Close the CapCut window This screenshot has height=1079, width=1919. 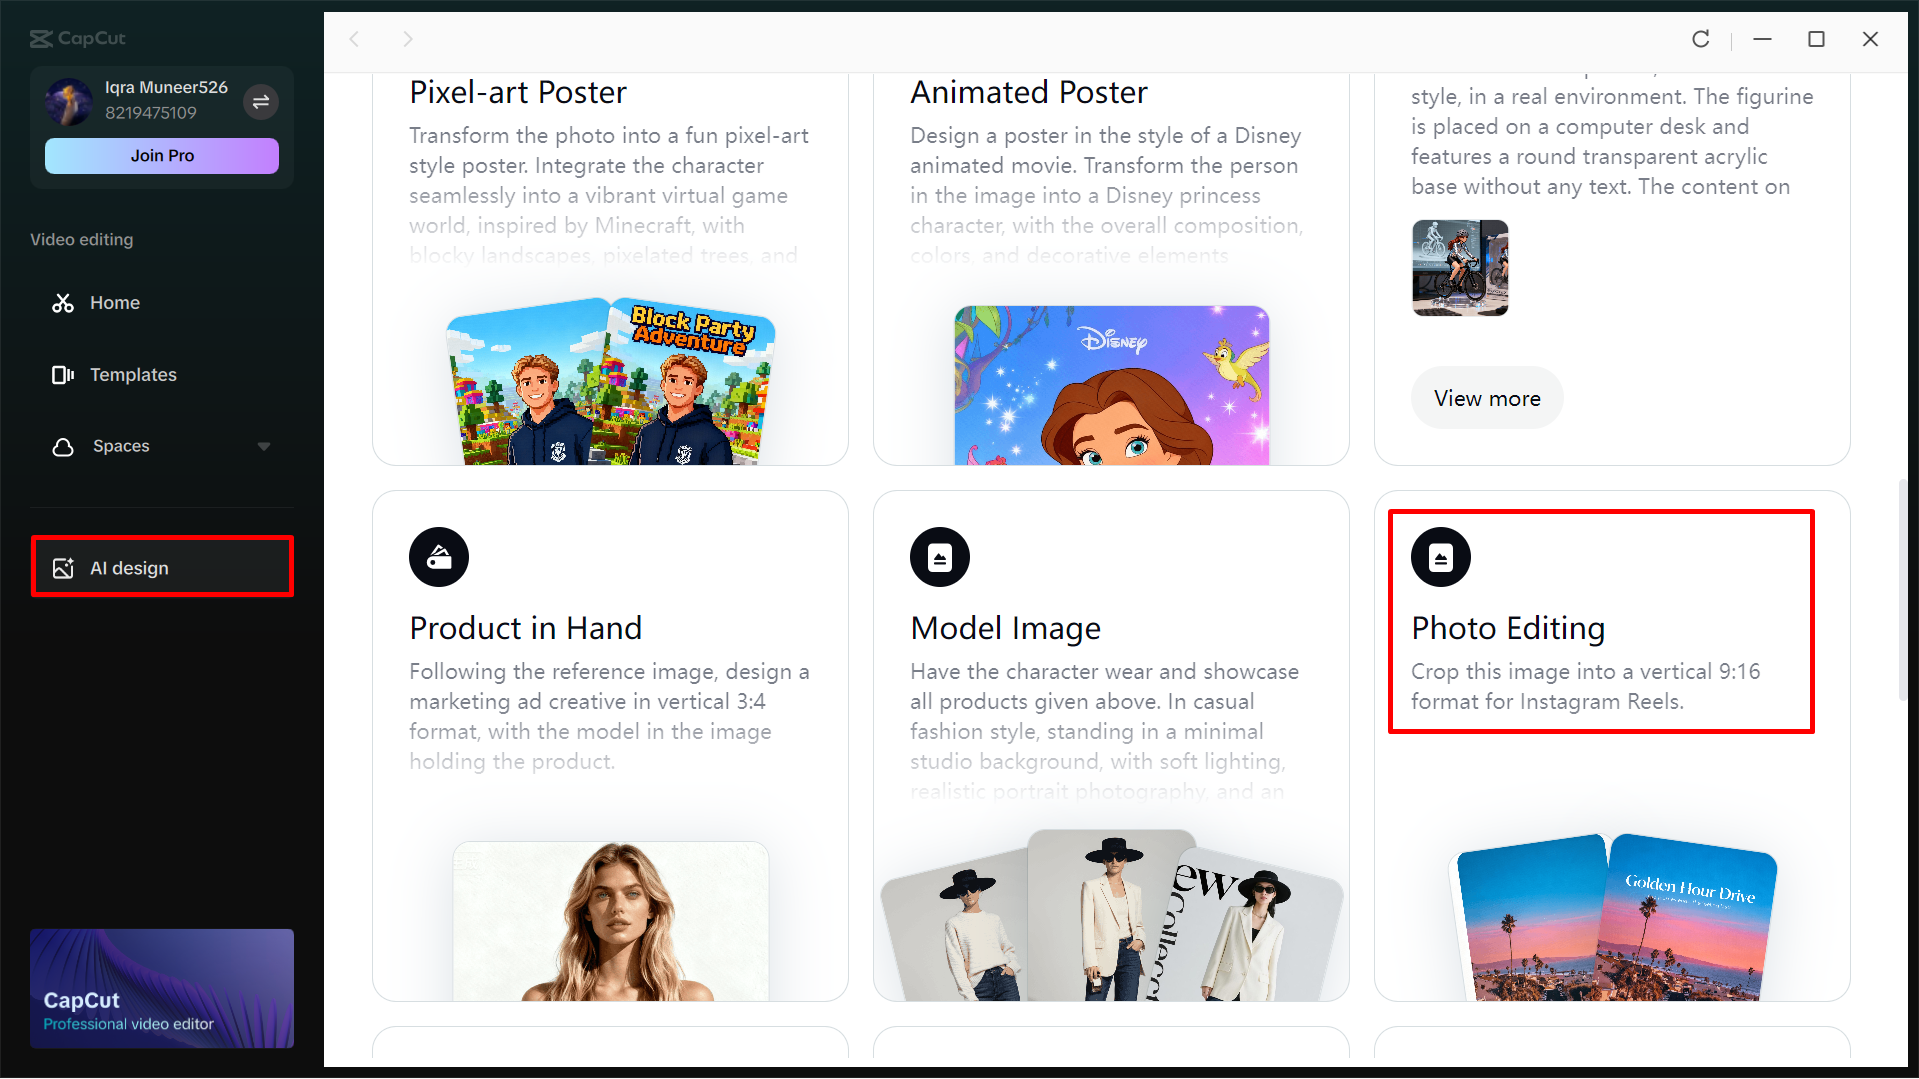(1870, 39)
